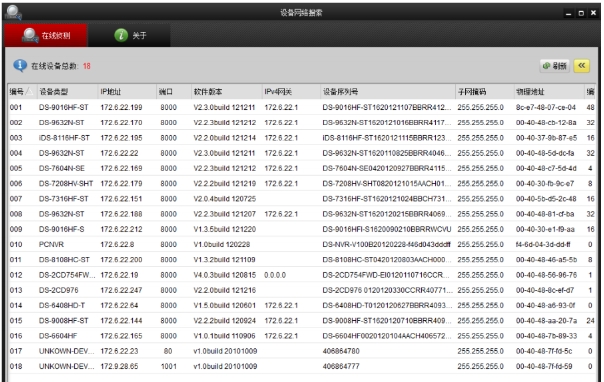Image resolution: width=604 pixels, height=382 pixels.
Task: Click version V2.0.4build 120725
Action: pos(225,199)
